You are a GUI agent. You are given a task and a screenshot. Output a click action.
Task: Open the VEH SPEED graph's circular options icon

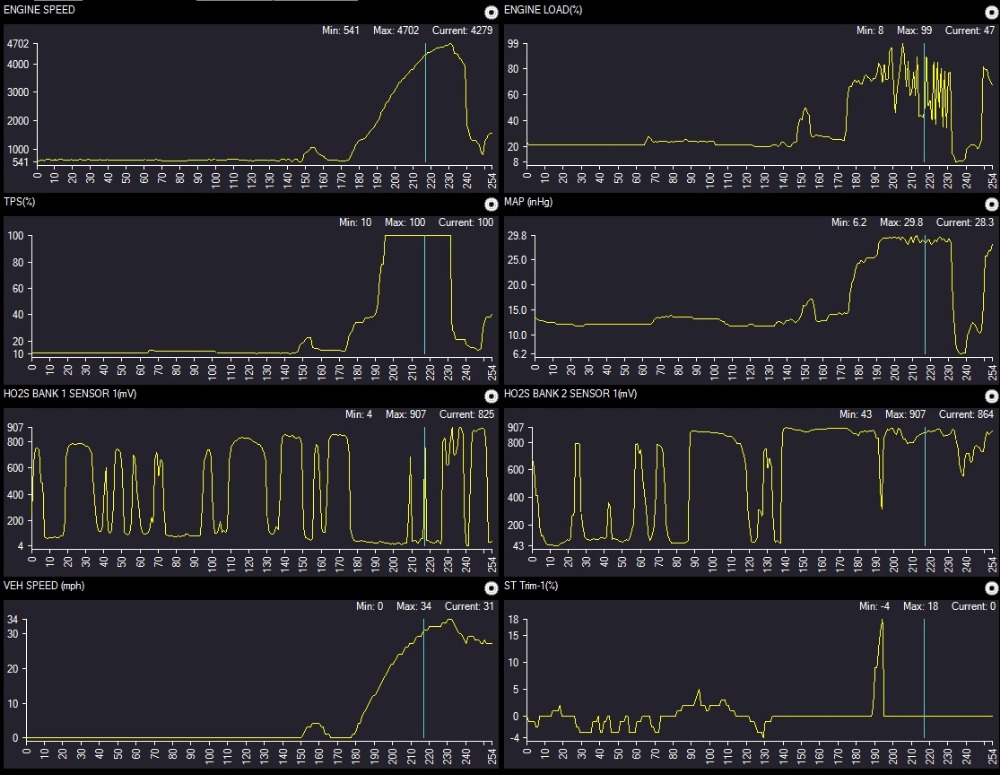490,588
